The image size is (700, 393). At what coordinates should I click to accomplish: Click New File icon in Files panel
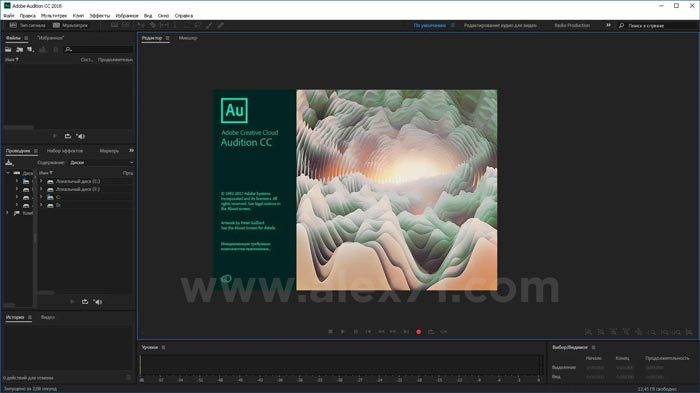coord(30,50)
